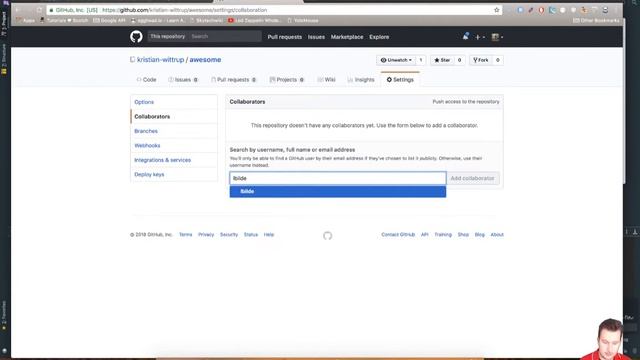Image resolution: width=640 pixels, height=360 pixels.
Task: Switch to the Wiki tab
Action: tap(327, 80)
